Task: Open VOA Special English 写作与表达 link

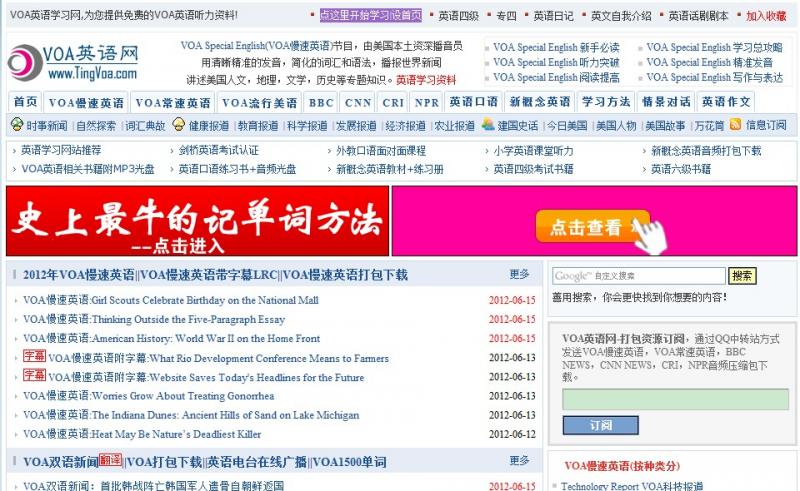Action: click(714, 78)
